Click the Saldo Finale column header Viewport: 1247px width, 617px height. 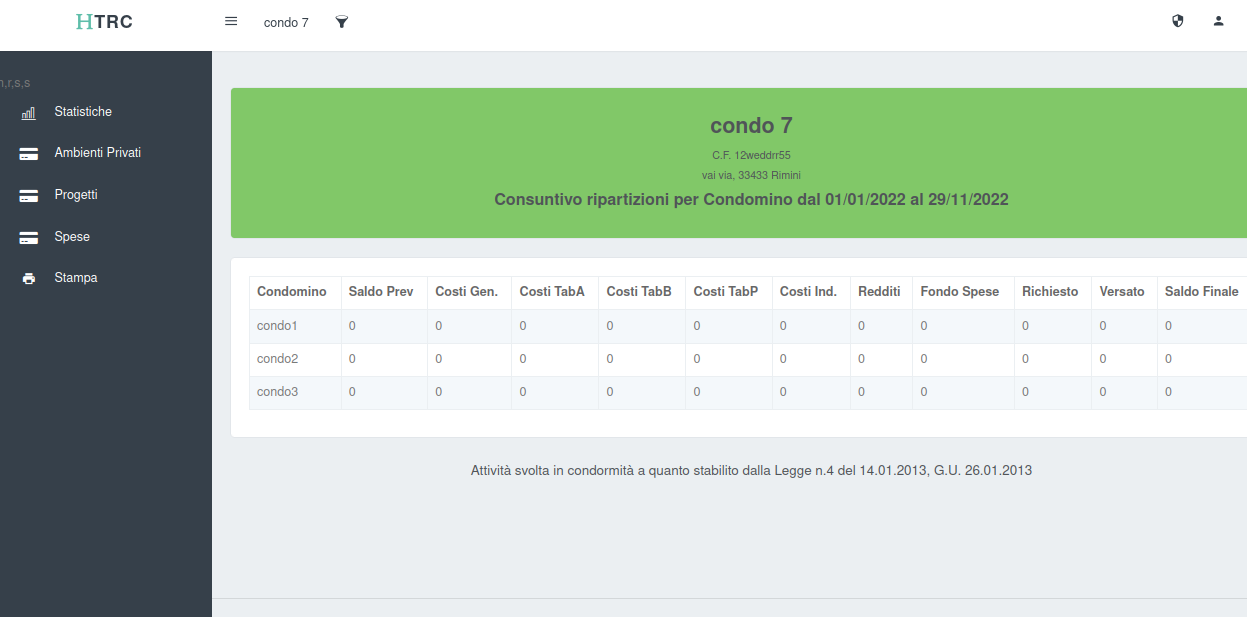coord(1201,292)
